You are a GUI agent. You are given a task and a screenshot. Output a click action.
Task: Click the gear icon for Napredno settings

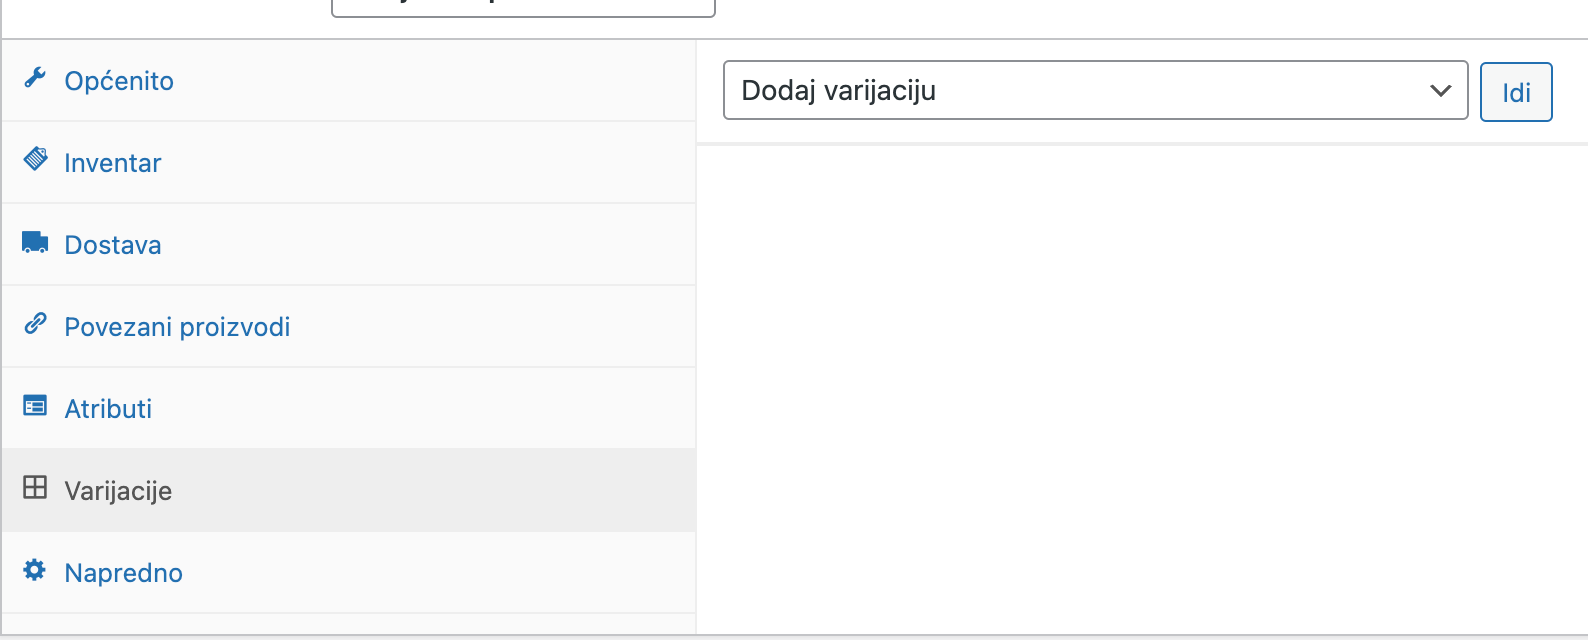click(x=36, y=570)
